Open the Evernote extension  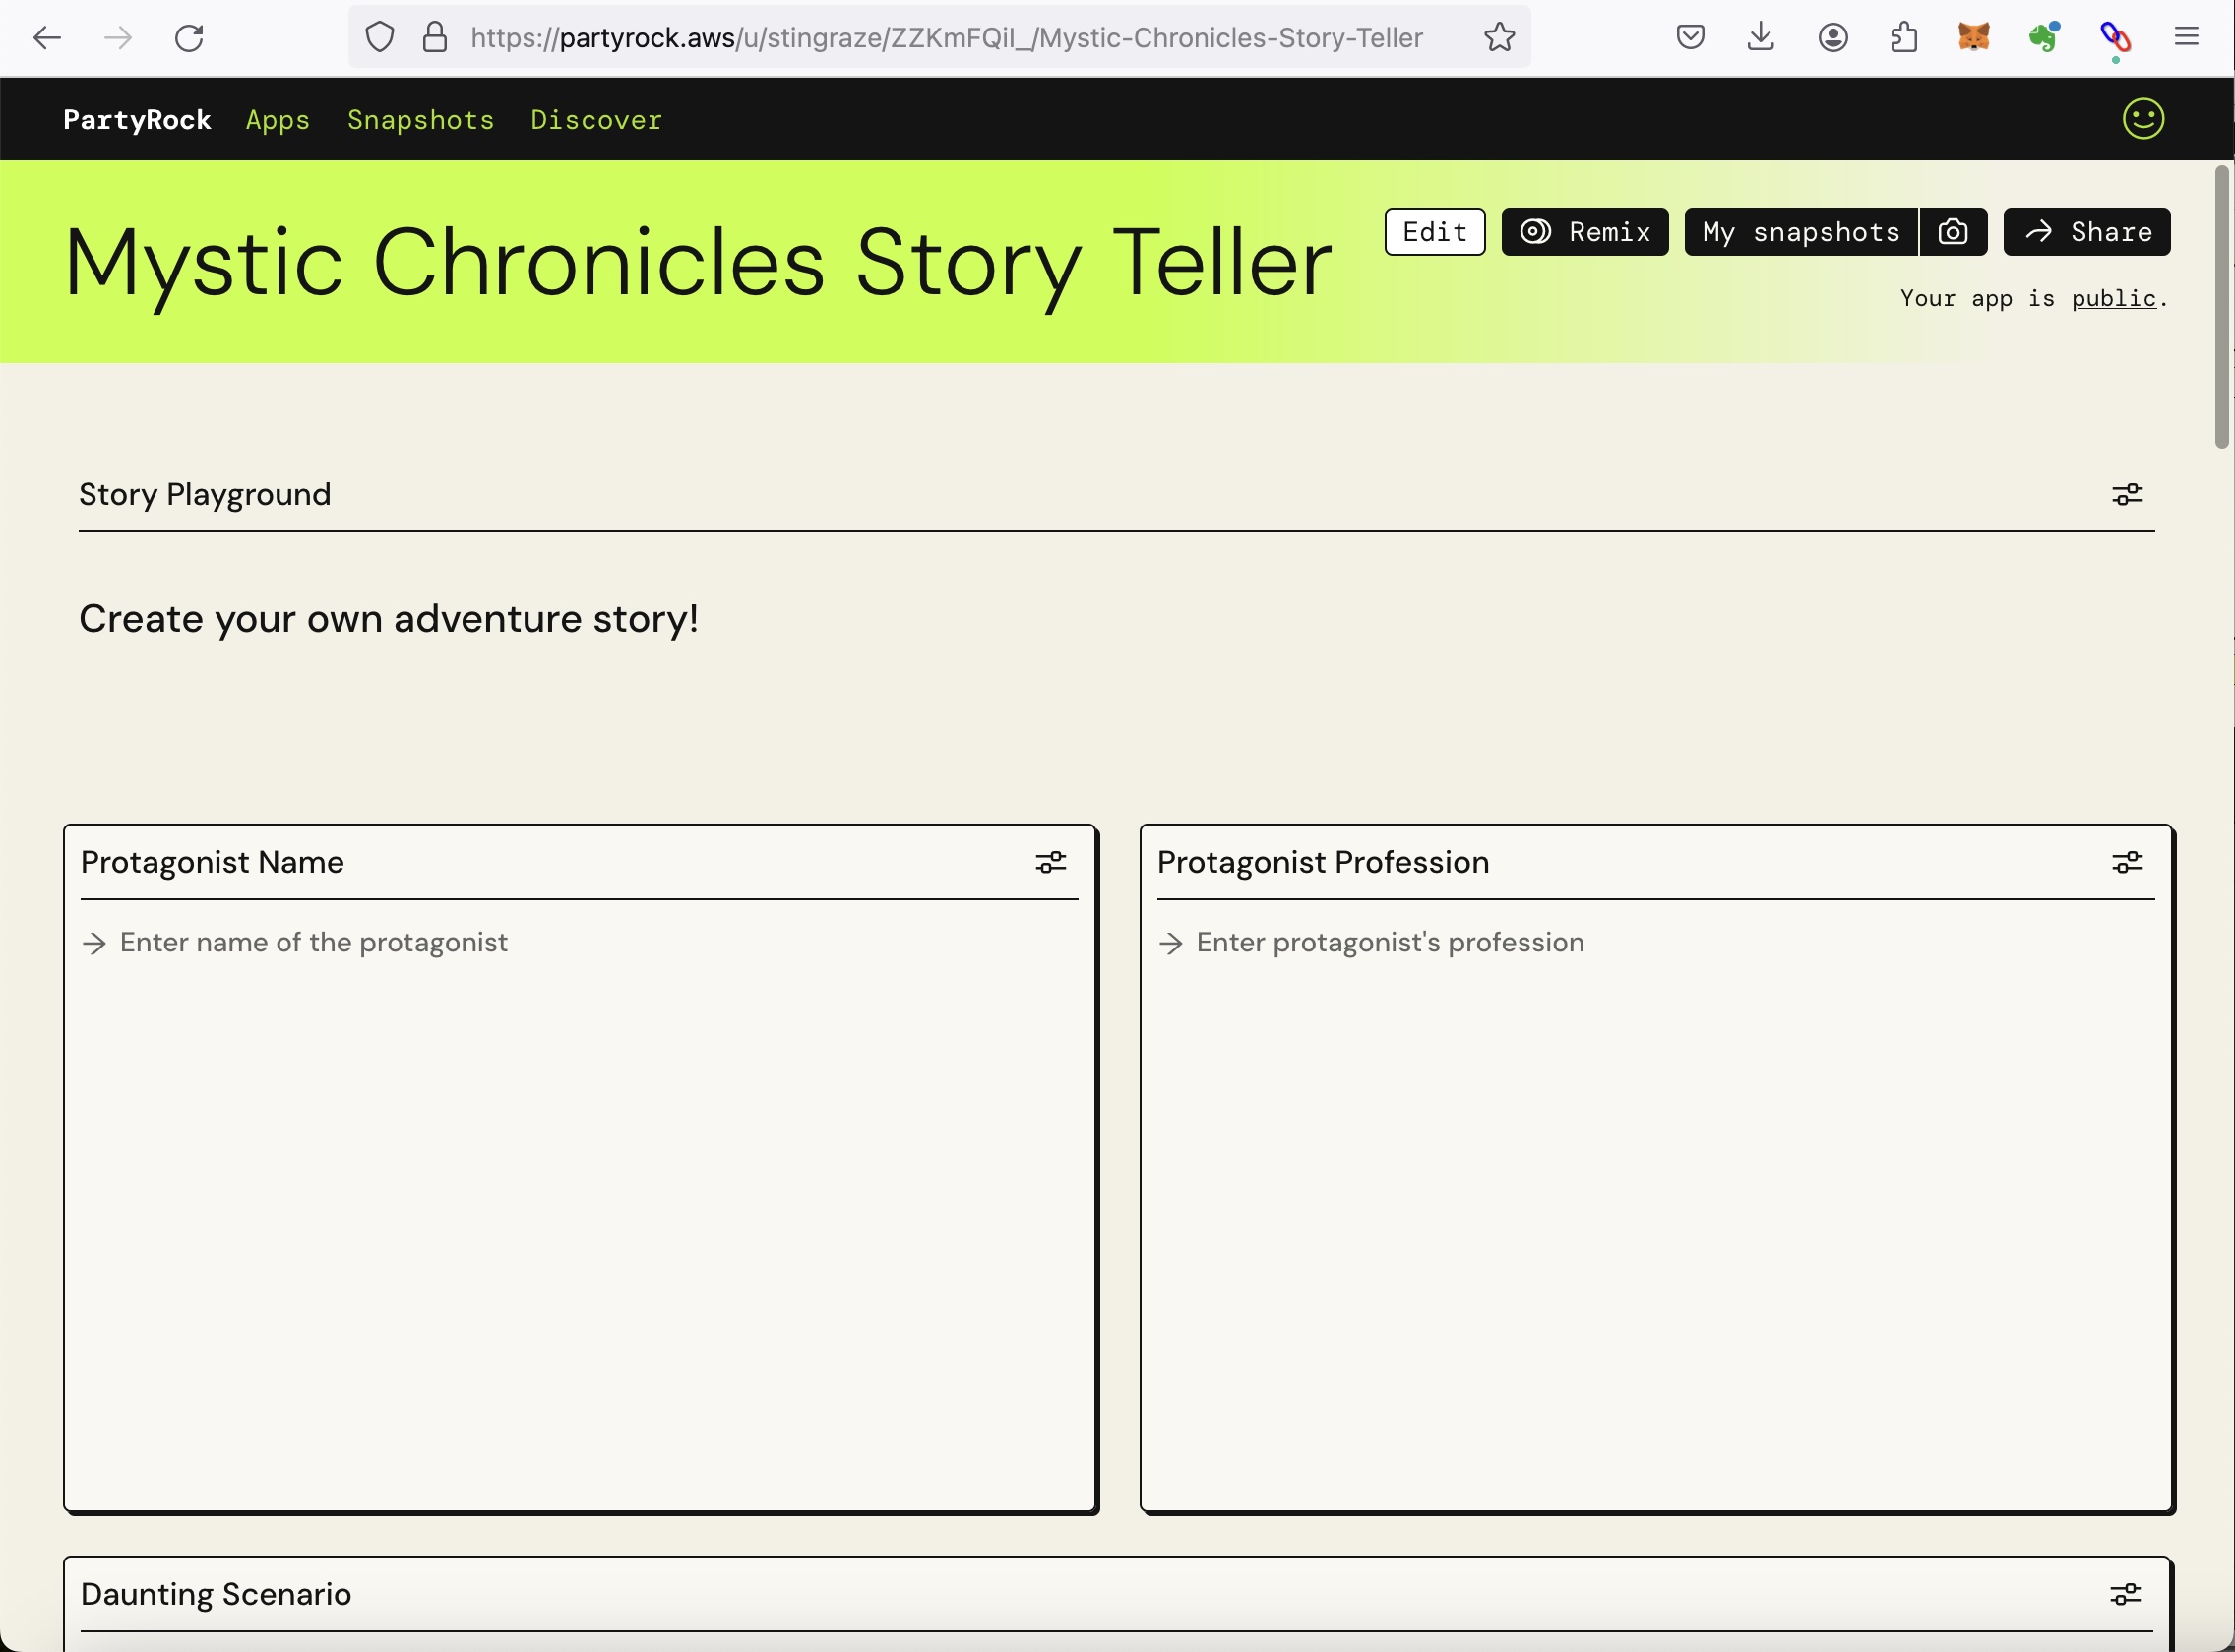click(x=2044, y=37)
